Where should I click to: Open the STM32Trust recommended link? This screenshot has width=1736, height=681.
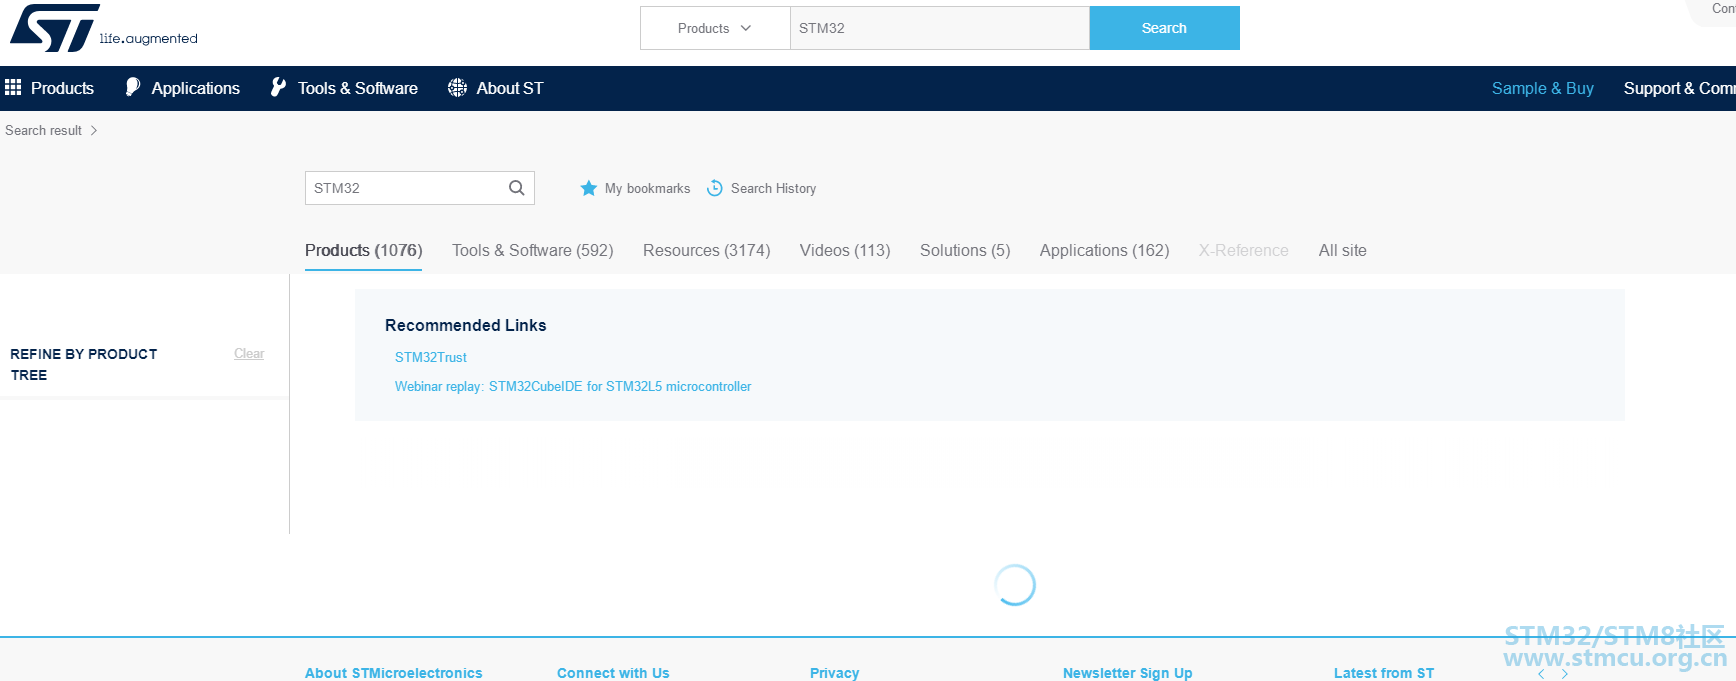(x=430, y=357)
